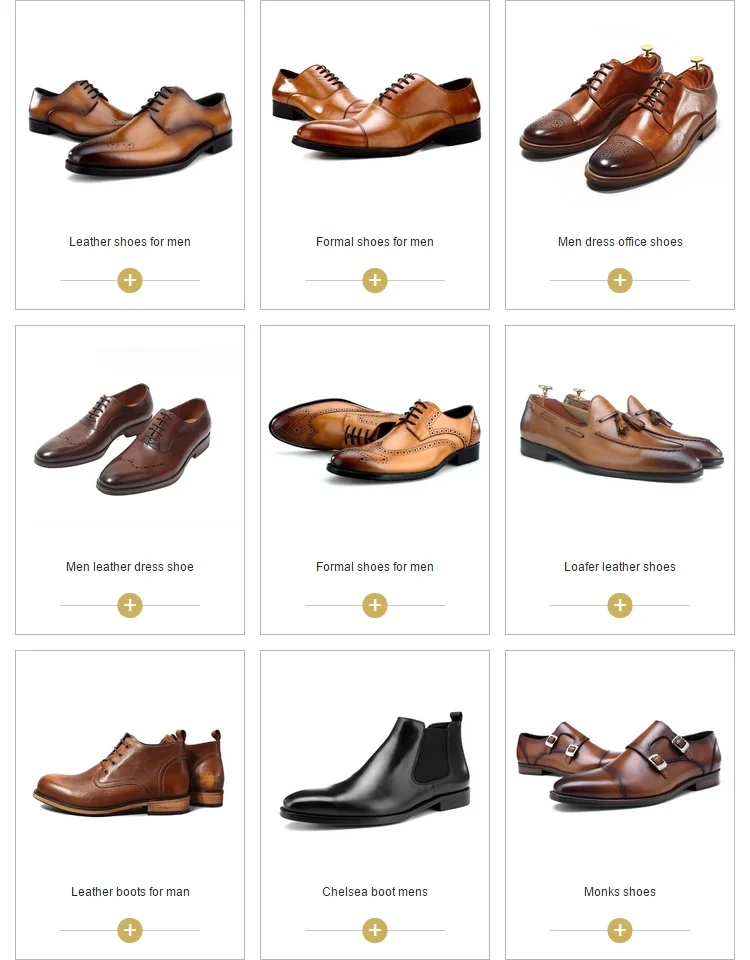Tap the plus icon under Monks shoes

click(620, 930)
